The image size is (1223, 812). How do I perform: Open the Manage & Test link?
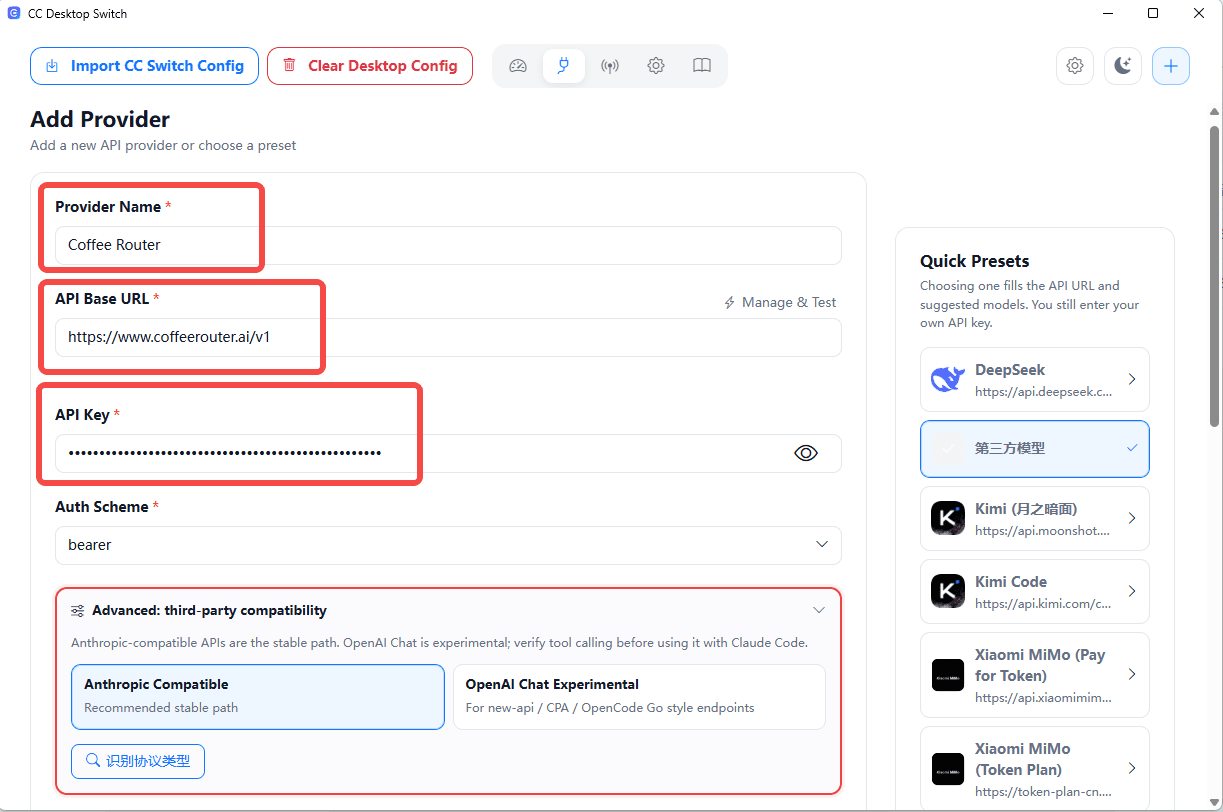(780, 302)
